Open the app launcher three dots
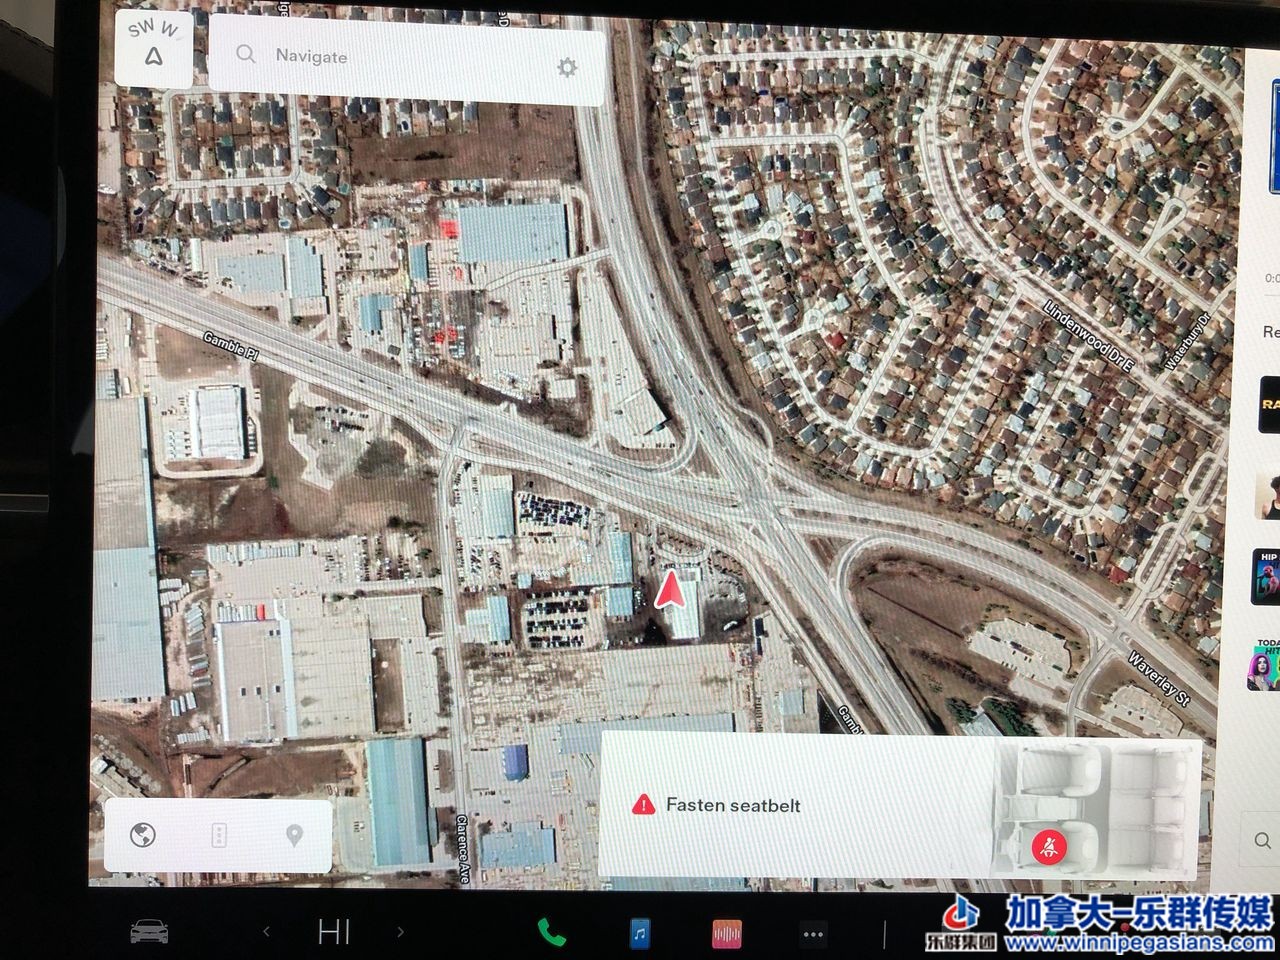This screenshot has height=960, width=1280. (x=813, y=935)
